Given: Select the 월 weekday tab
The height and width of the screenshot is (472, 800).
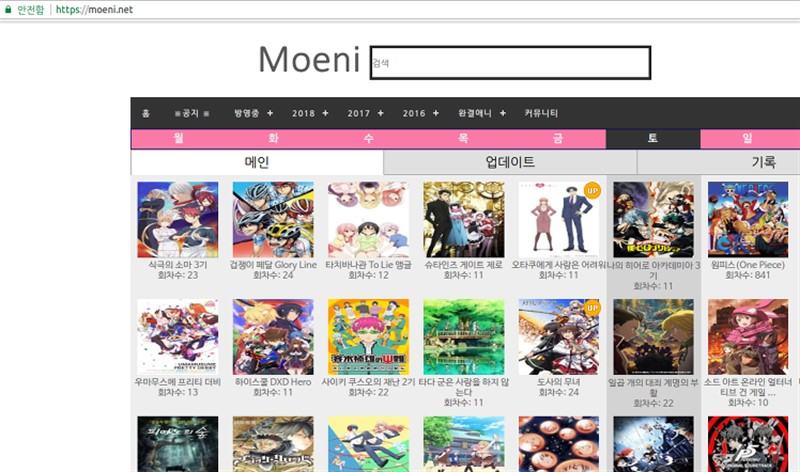Looking at the screenshot, I should [179, 138].
